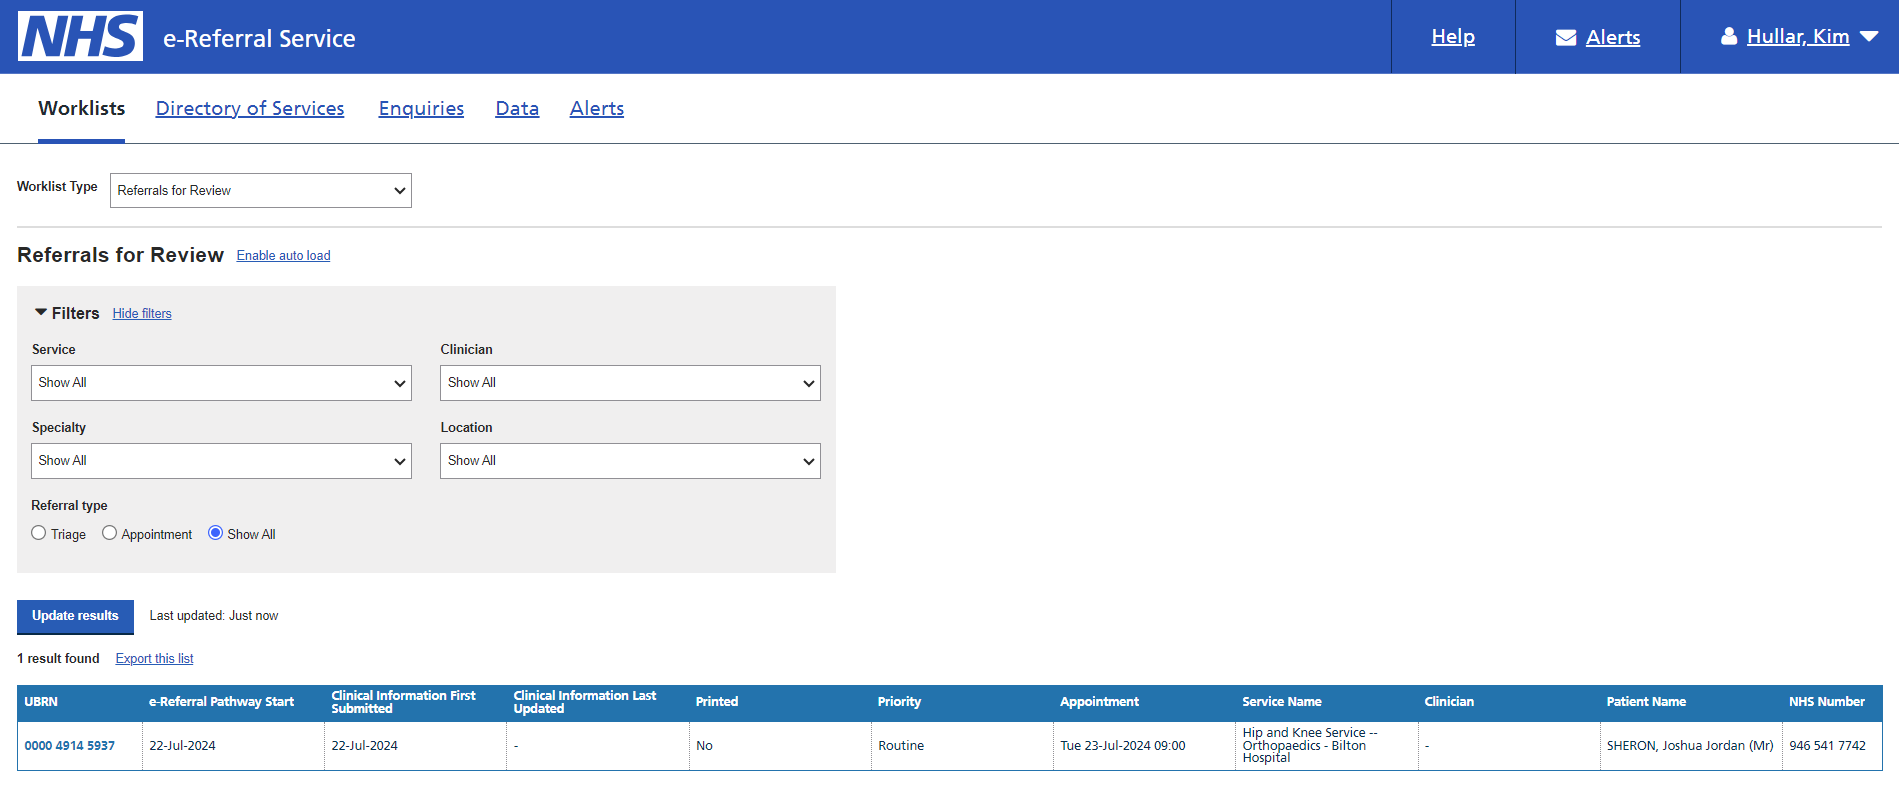Click the e-Referral Service title
The image size is (1899, 793).
(x=259, y=38)
